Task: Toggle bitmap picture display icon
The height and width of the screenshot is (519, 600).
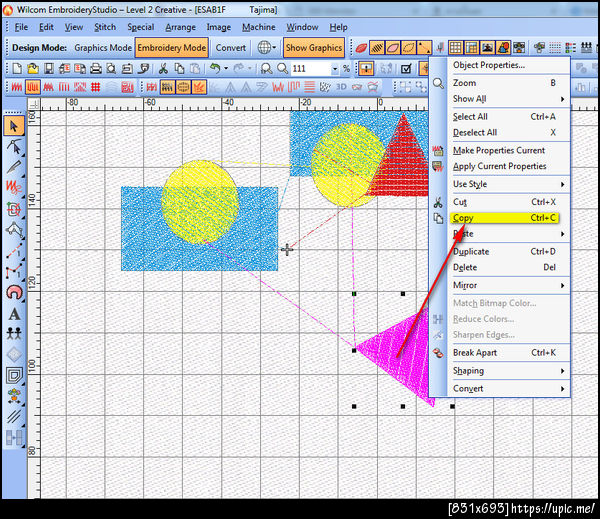Action: click(x=488, y=48)
